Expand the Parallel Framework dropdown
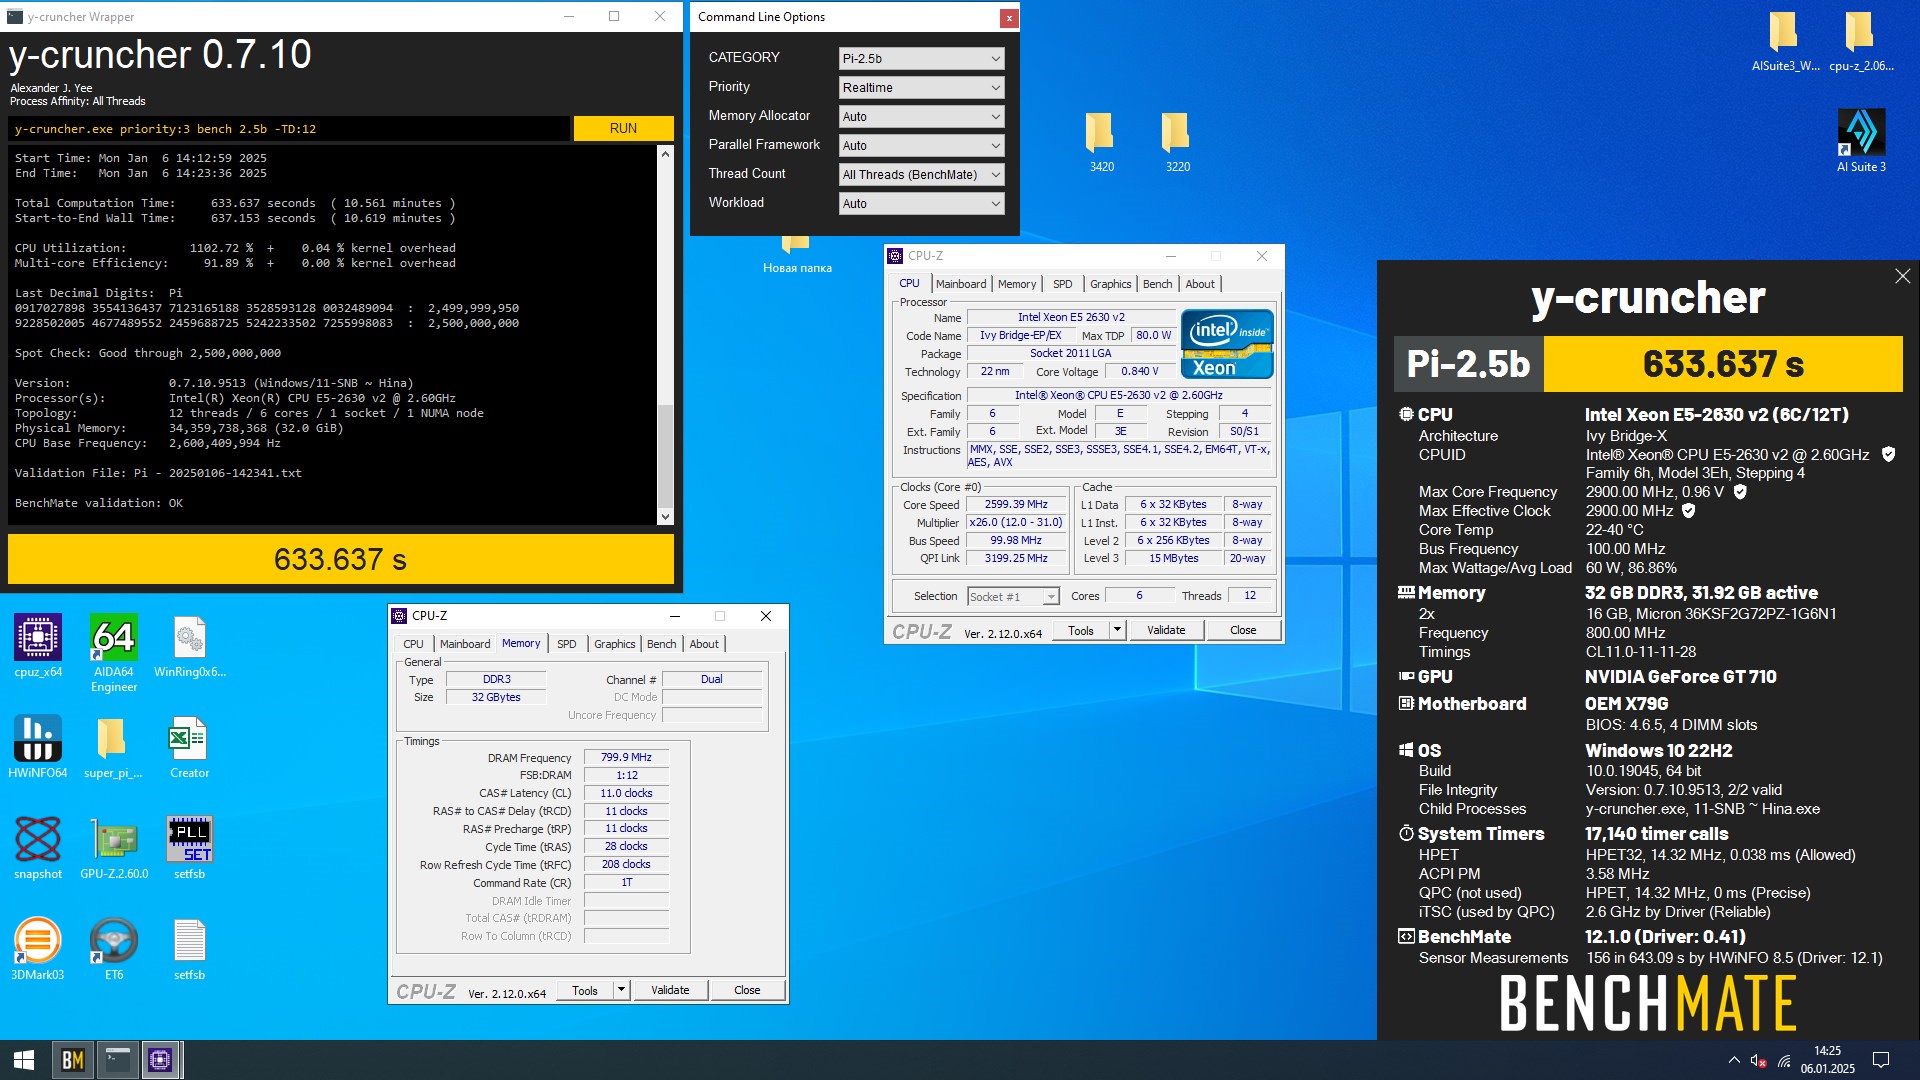The width and height of the screenshot is (1920, 1080). point(921,146)
